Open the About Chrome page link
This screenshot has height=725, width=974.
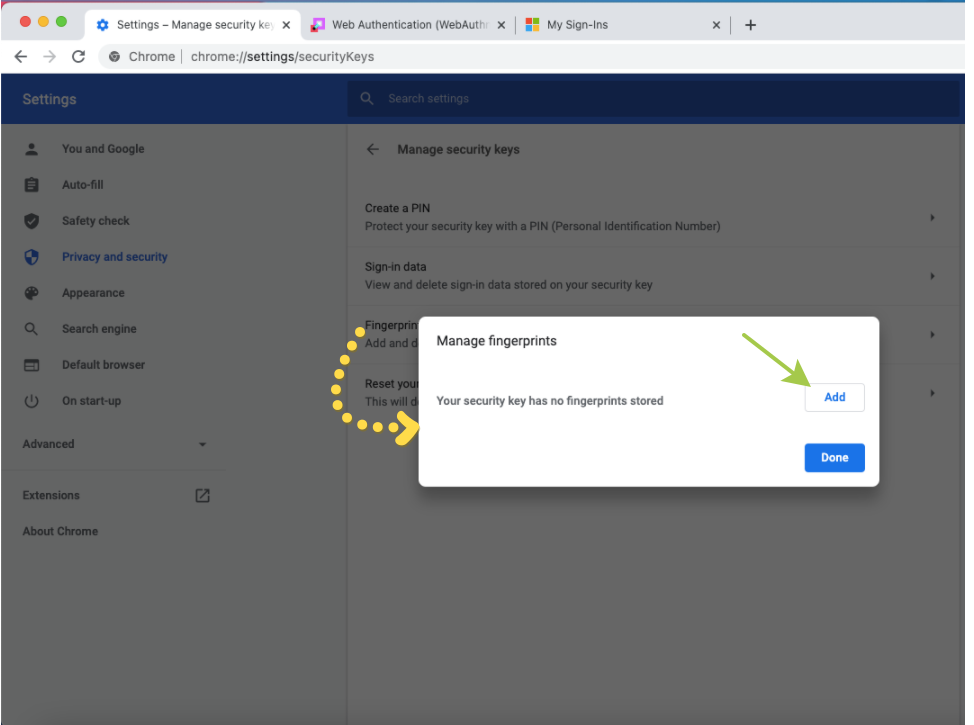60,531
